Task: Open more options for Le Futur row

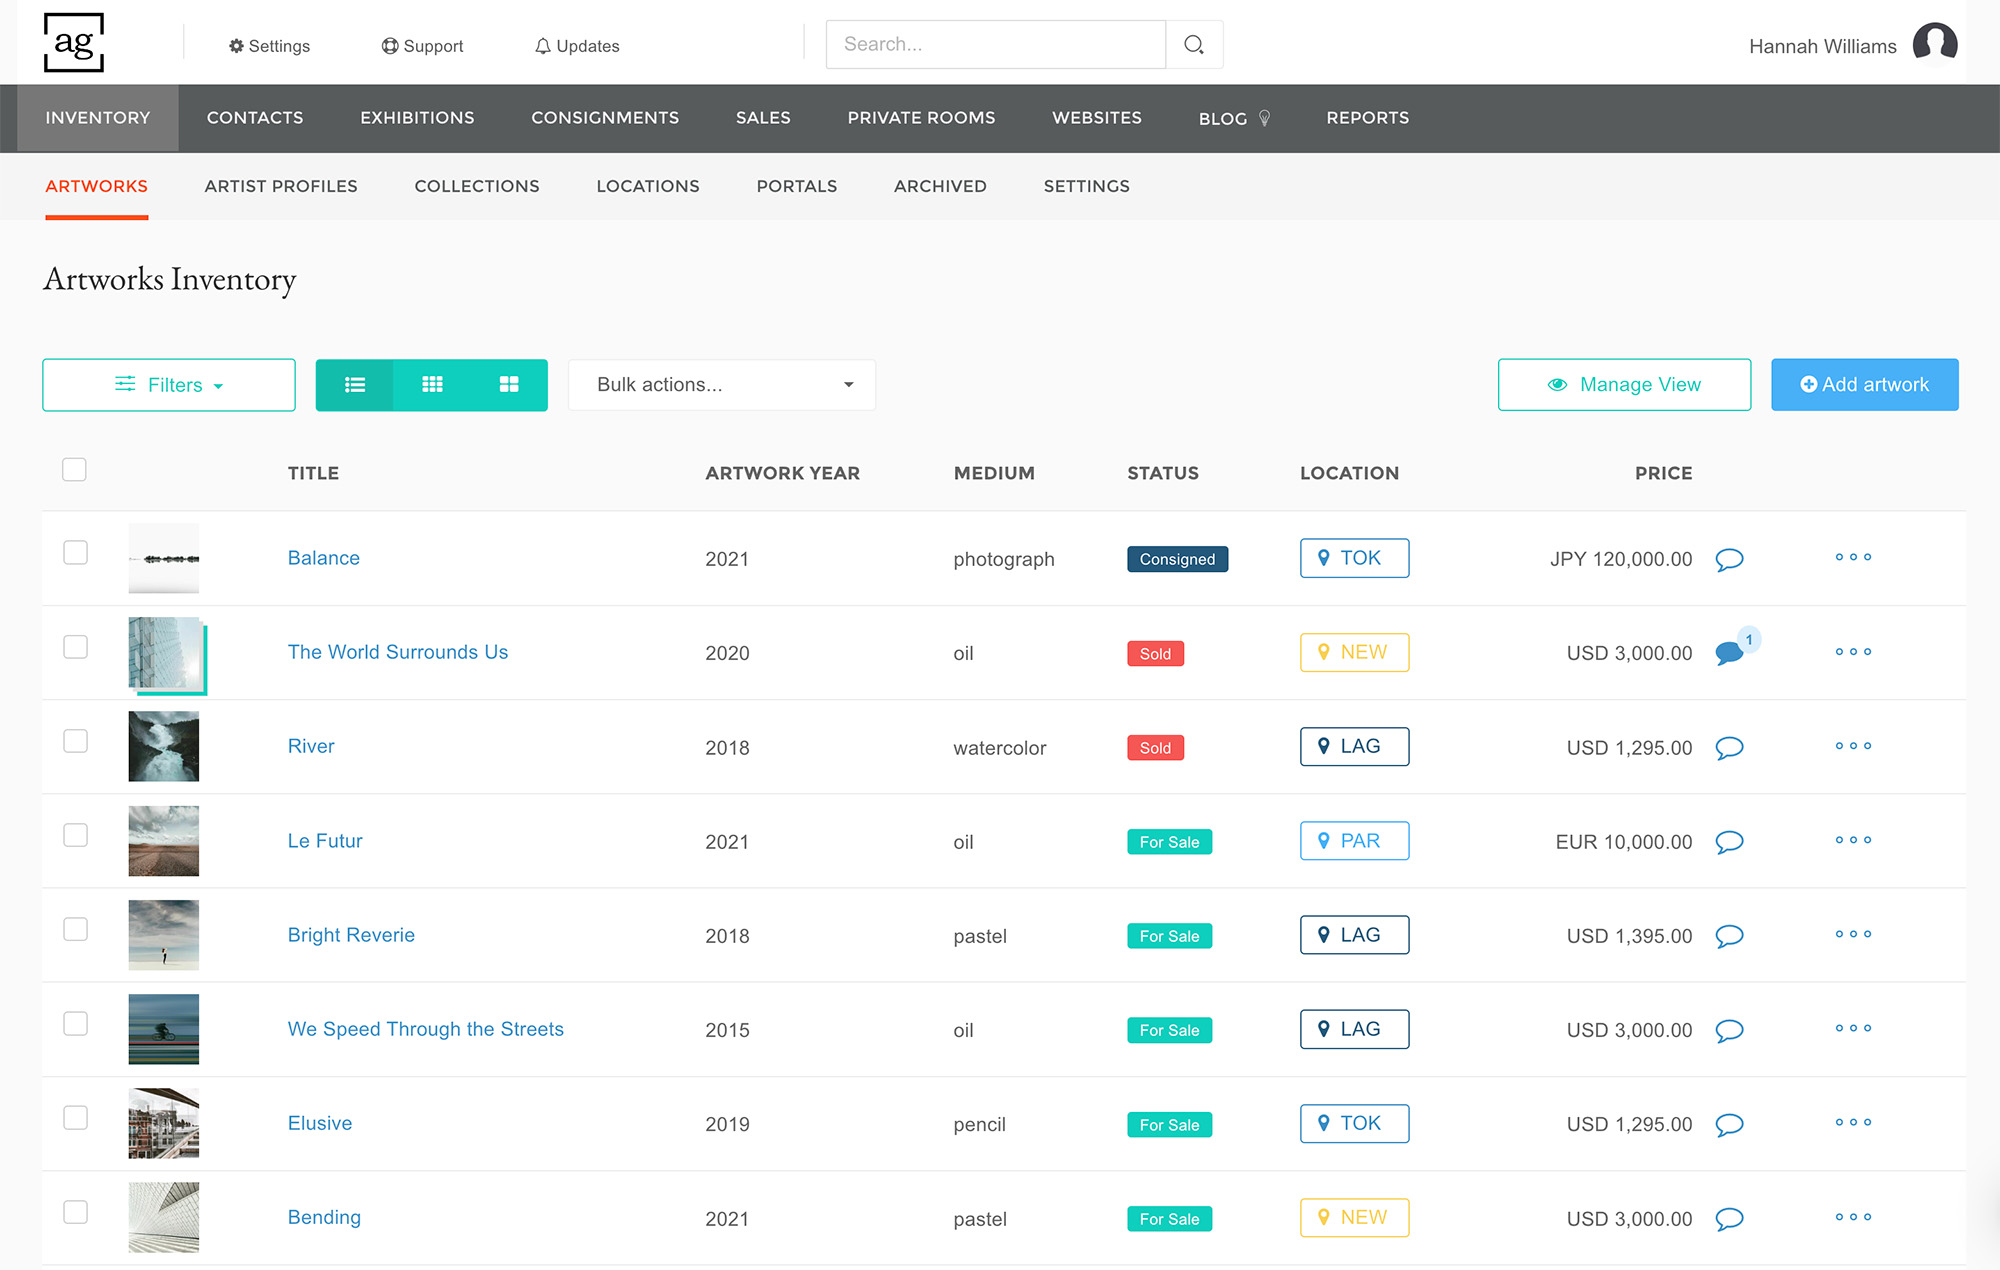Action: click(1853, 840)
